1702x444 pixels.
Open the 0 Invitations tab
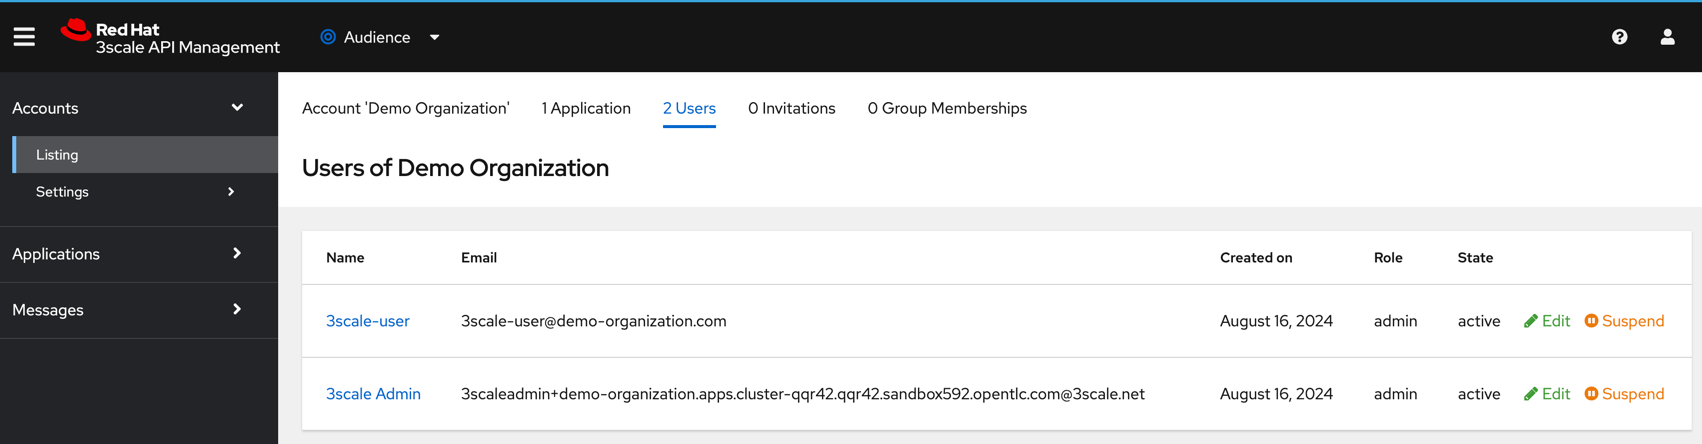coord(792,108)
